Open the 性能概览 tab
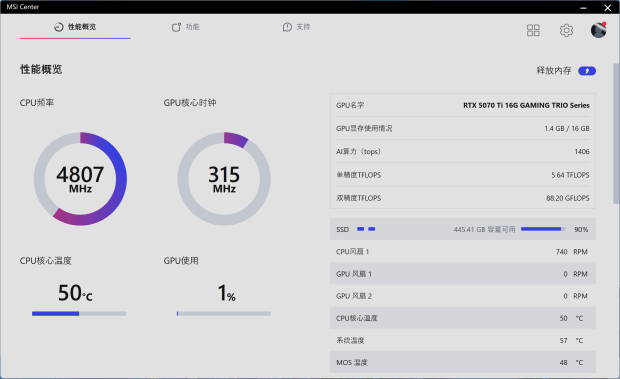The image size is (620, 379). point(75,27)
